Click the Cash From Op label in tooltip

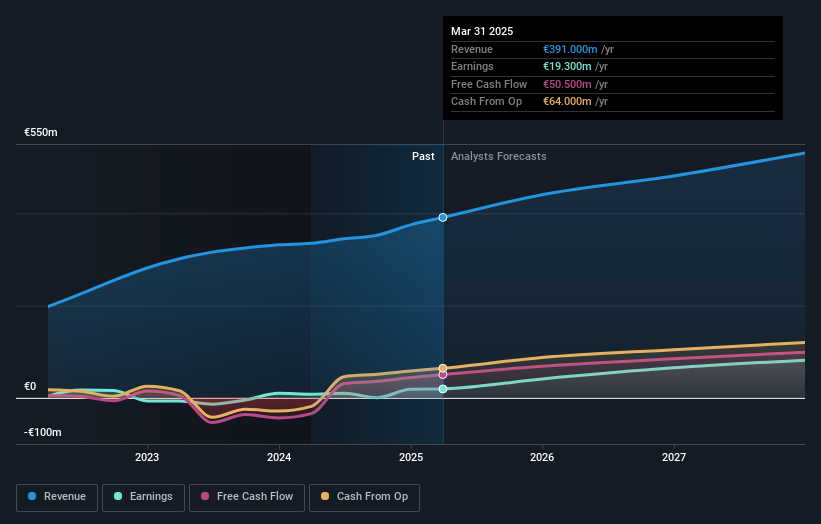(486, 102)
